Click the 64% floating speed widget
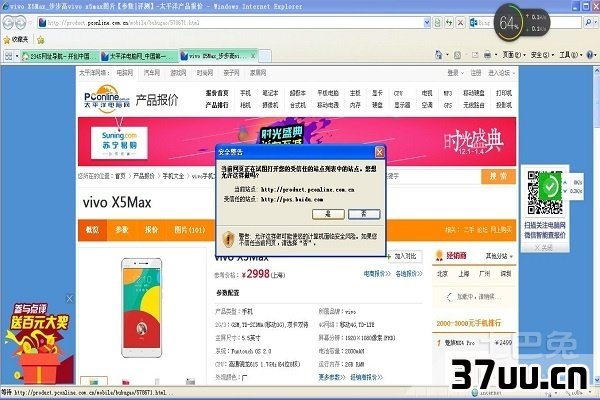Screen dimensions: 600x400 click(x=522, y=23)
